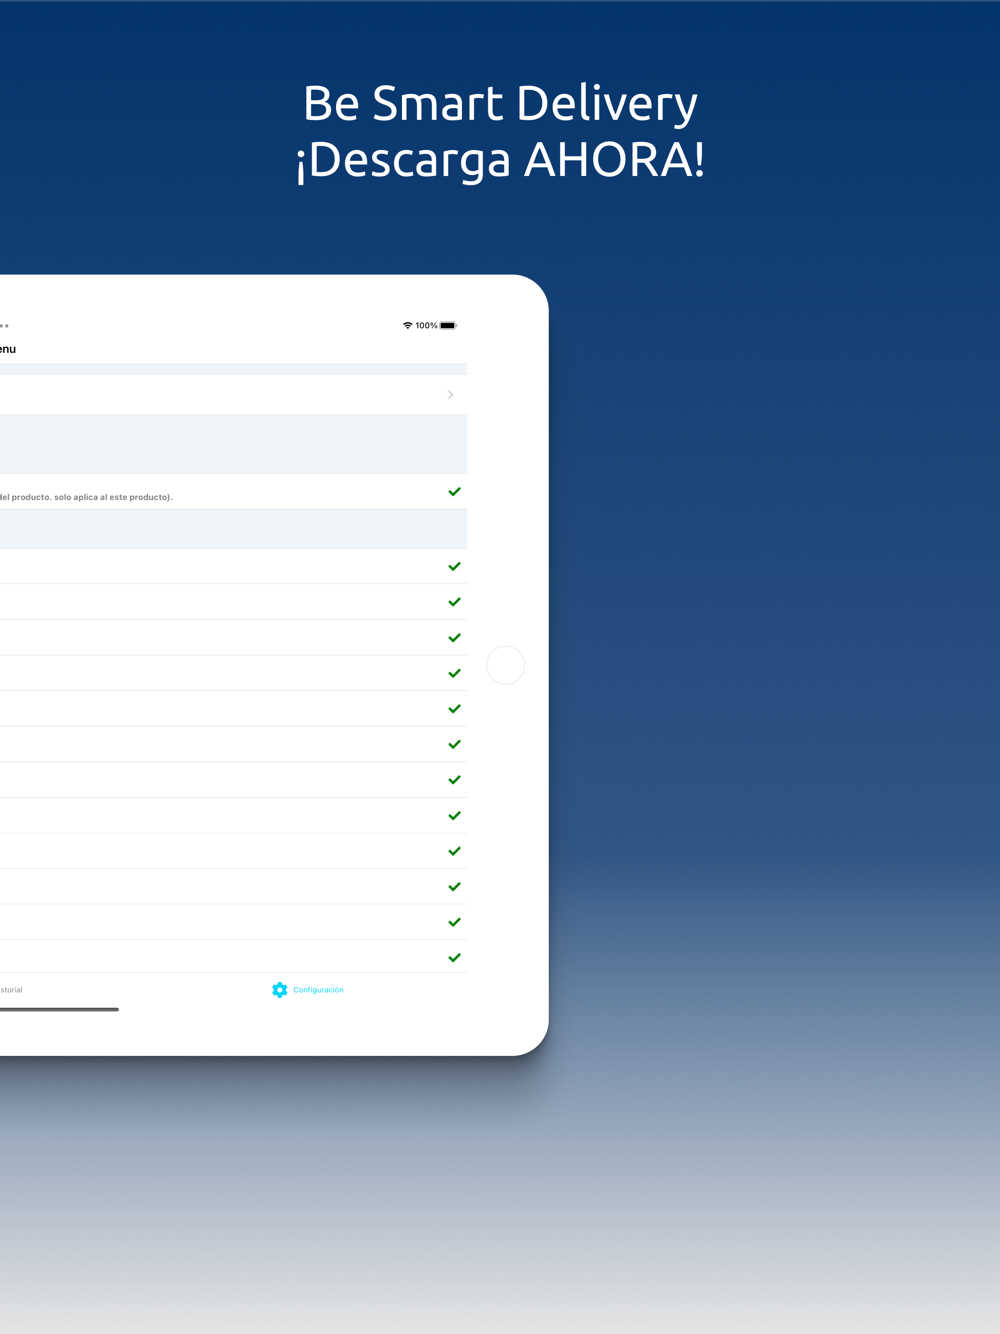The image size is (1000, 1334).
Task: Tap the iPad home button circle
Action: (x=506, y=665)
